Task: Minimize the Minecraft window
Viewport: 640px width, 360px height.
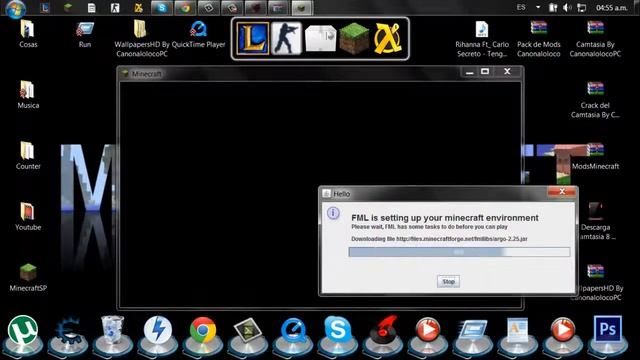Action: [470, 72]
